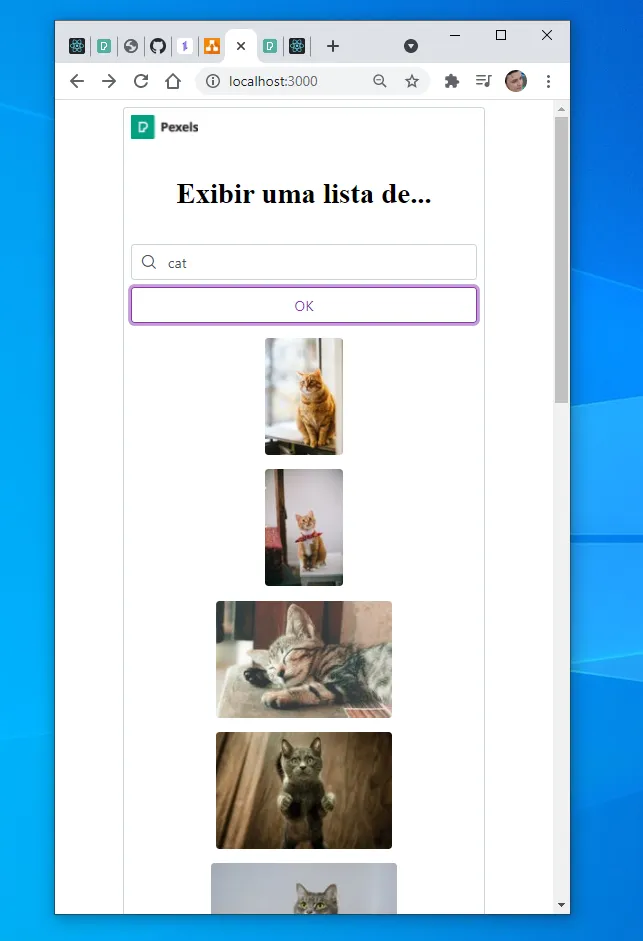
Task: Open the tab search dropdown
Action: click(x=411, y=46)
